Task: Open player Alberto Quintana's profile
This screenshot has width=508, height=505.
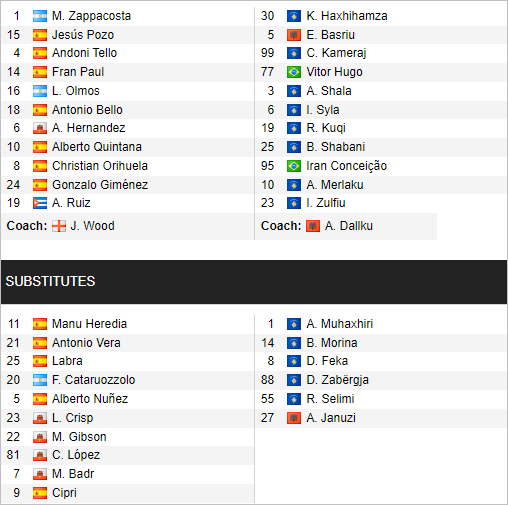Action: (97, 147)
